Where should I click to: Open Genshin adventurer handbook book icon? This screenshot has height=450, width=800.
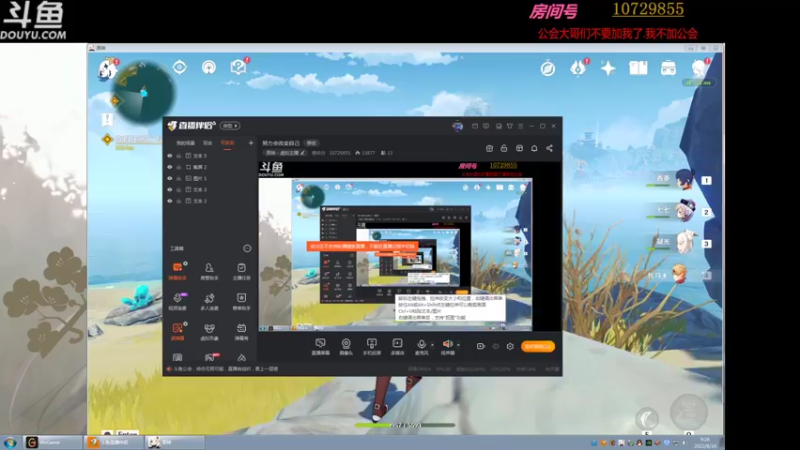click(638, 68)
